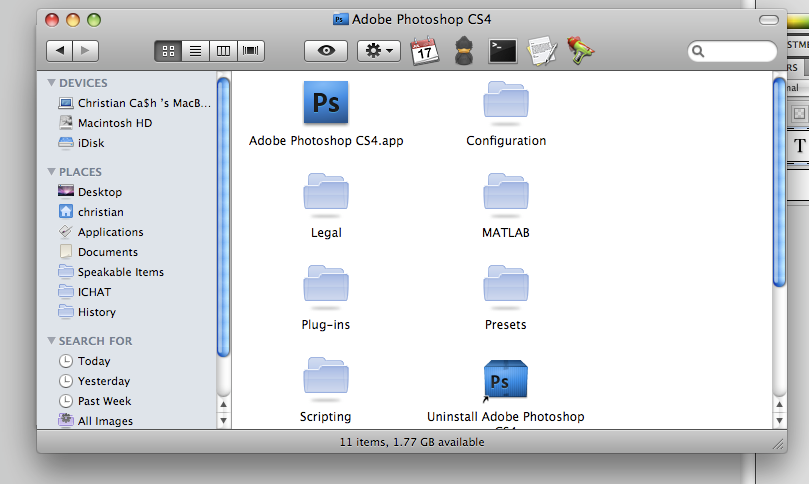Switch to column view

tap(223, 51)
